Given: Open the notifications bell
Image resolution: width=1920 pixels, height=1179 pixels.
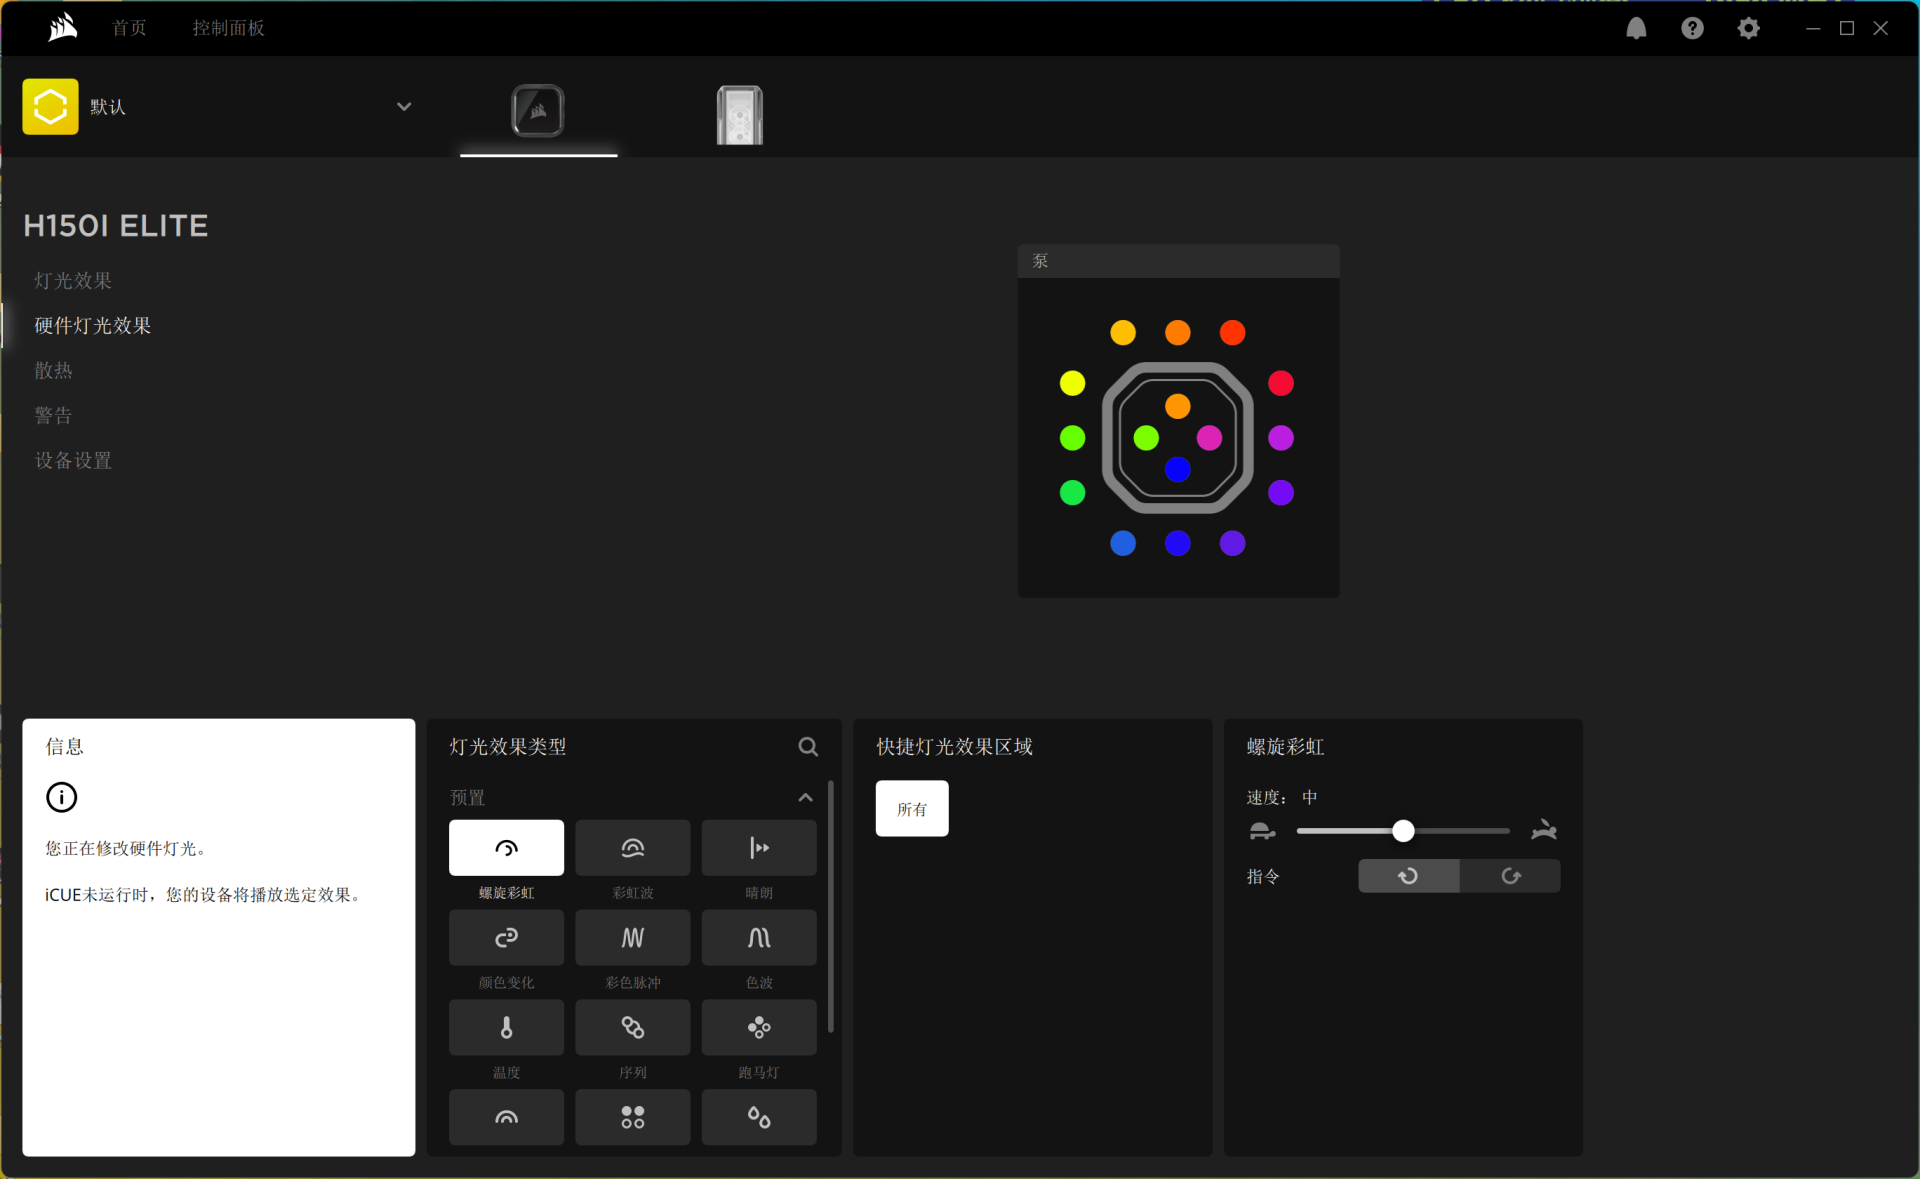Looking at the screenshot, I should coord(1636,28).
